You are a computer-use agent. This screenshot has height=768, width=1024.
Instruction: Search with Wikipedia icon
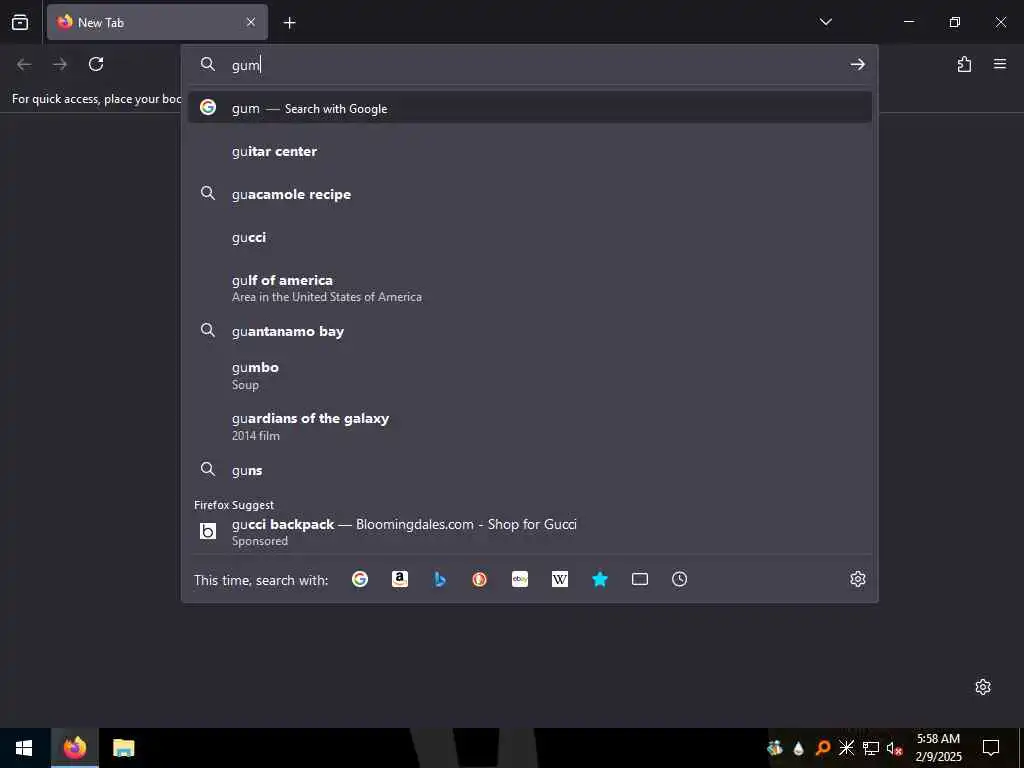point(560,579)
